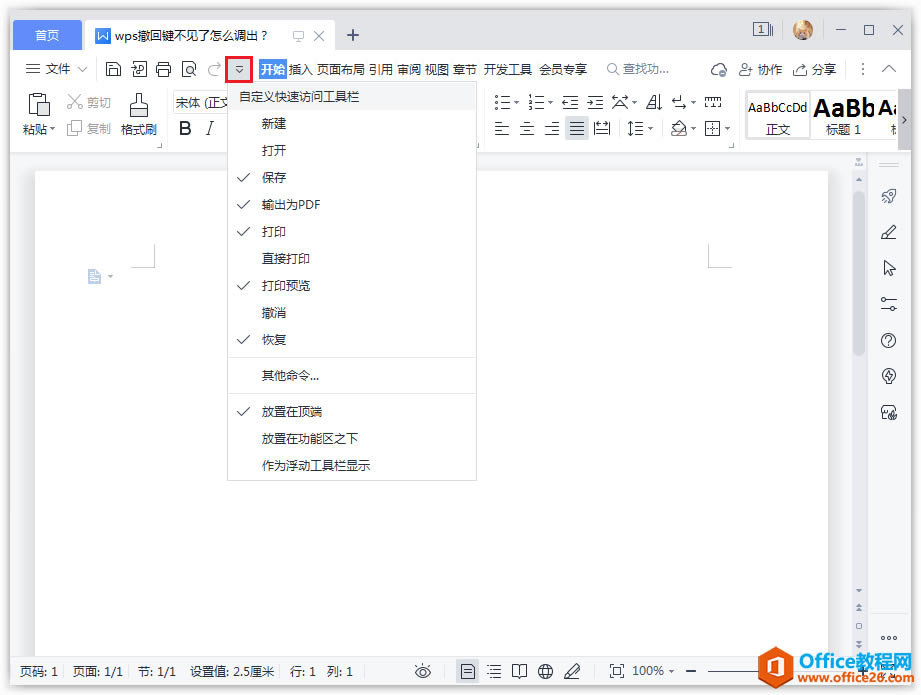
Task: Open the 审阅 ribbon tab
Action: tap(409, 69)
